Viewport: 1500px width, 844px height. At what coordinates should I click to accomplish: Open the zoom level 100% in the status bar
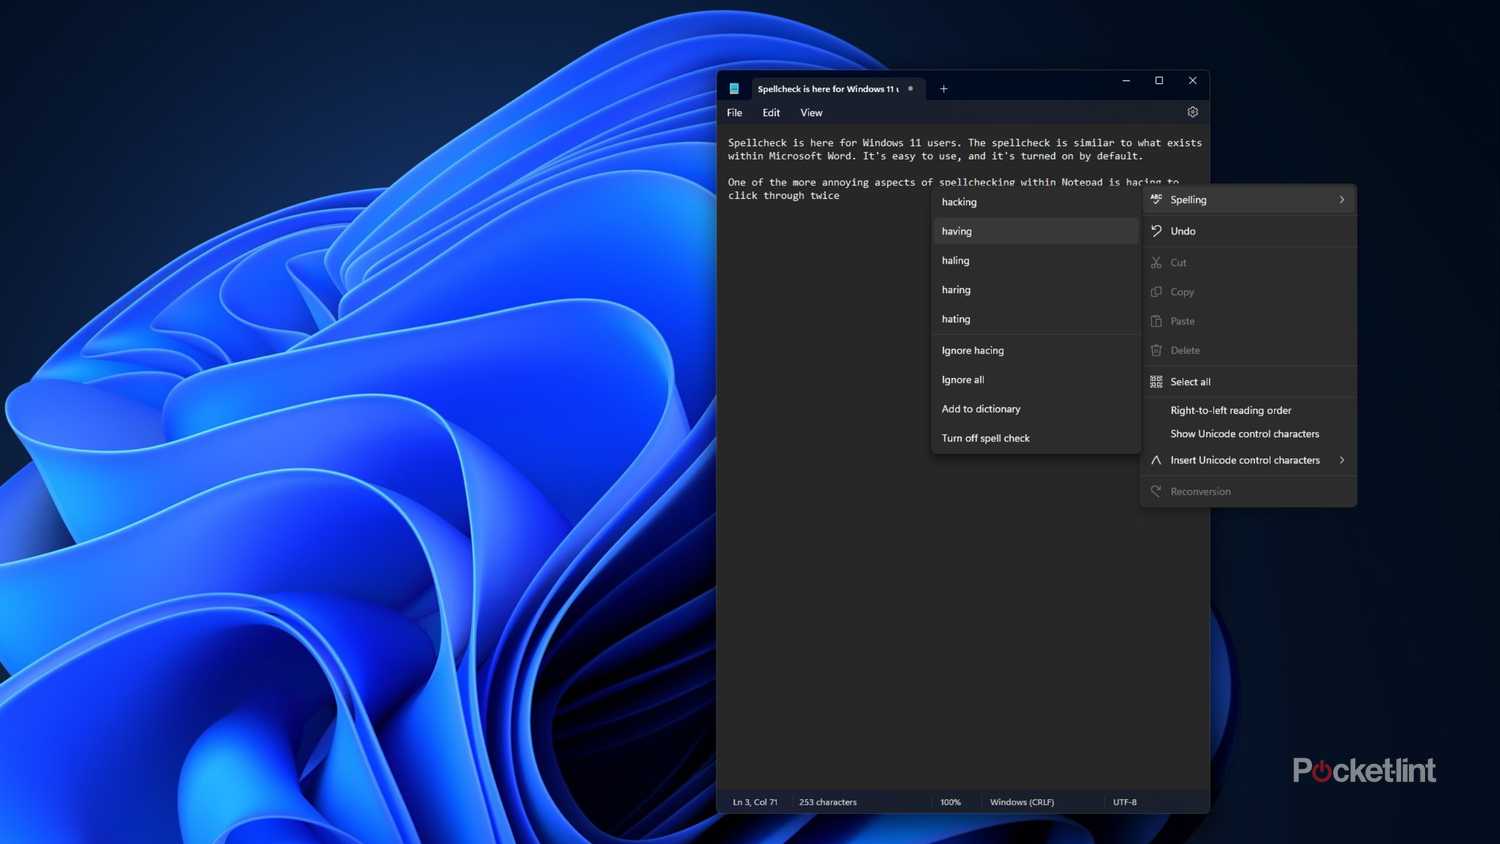[x=950, y=802]
